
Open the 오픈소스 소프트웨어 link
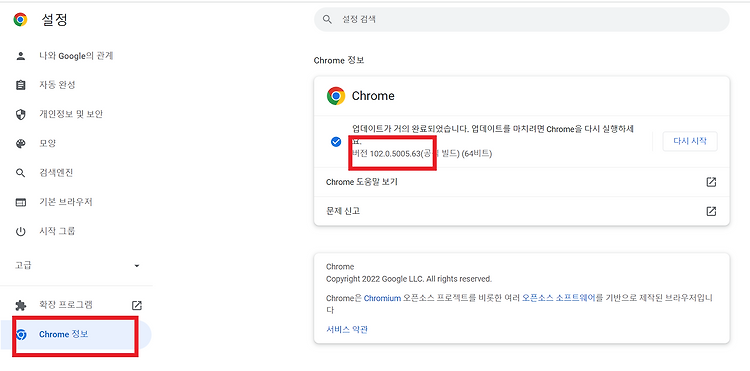(x=558, y=298)
